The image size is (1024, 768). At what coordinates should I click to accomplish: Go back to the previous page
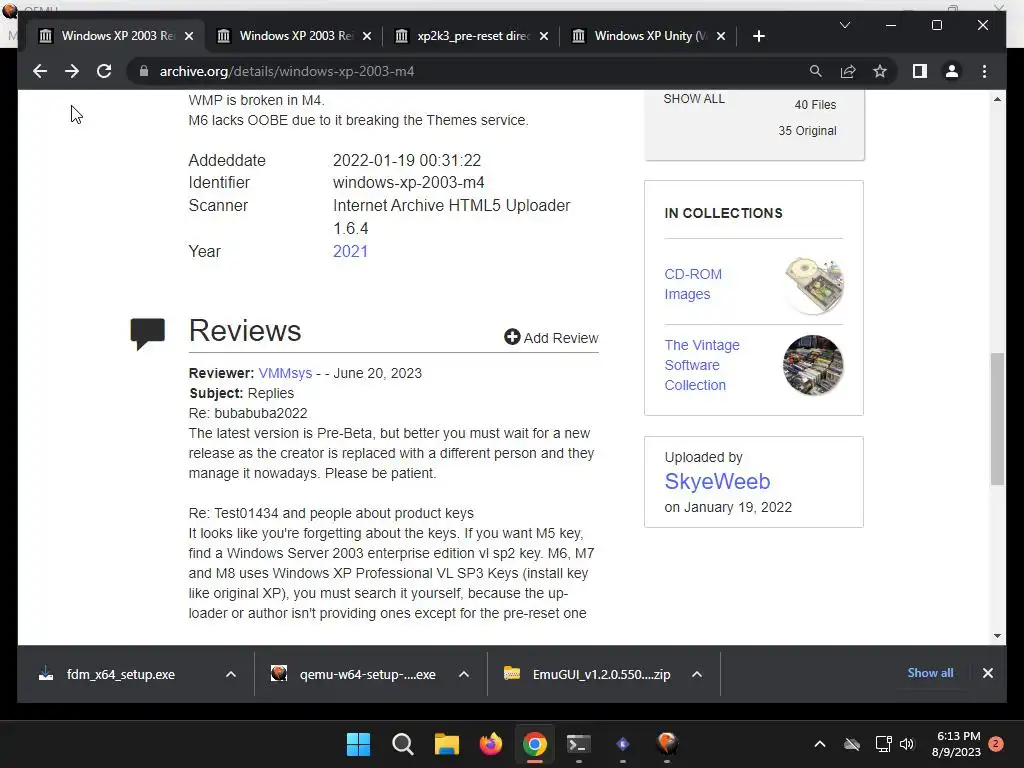coord(40,71)
